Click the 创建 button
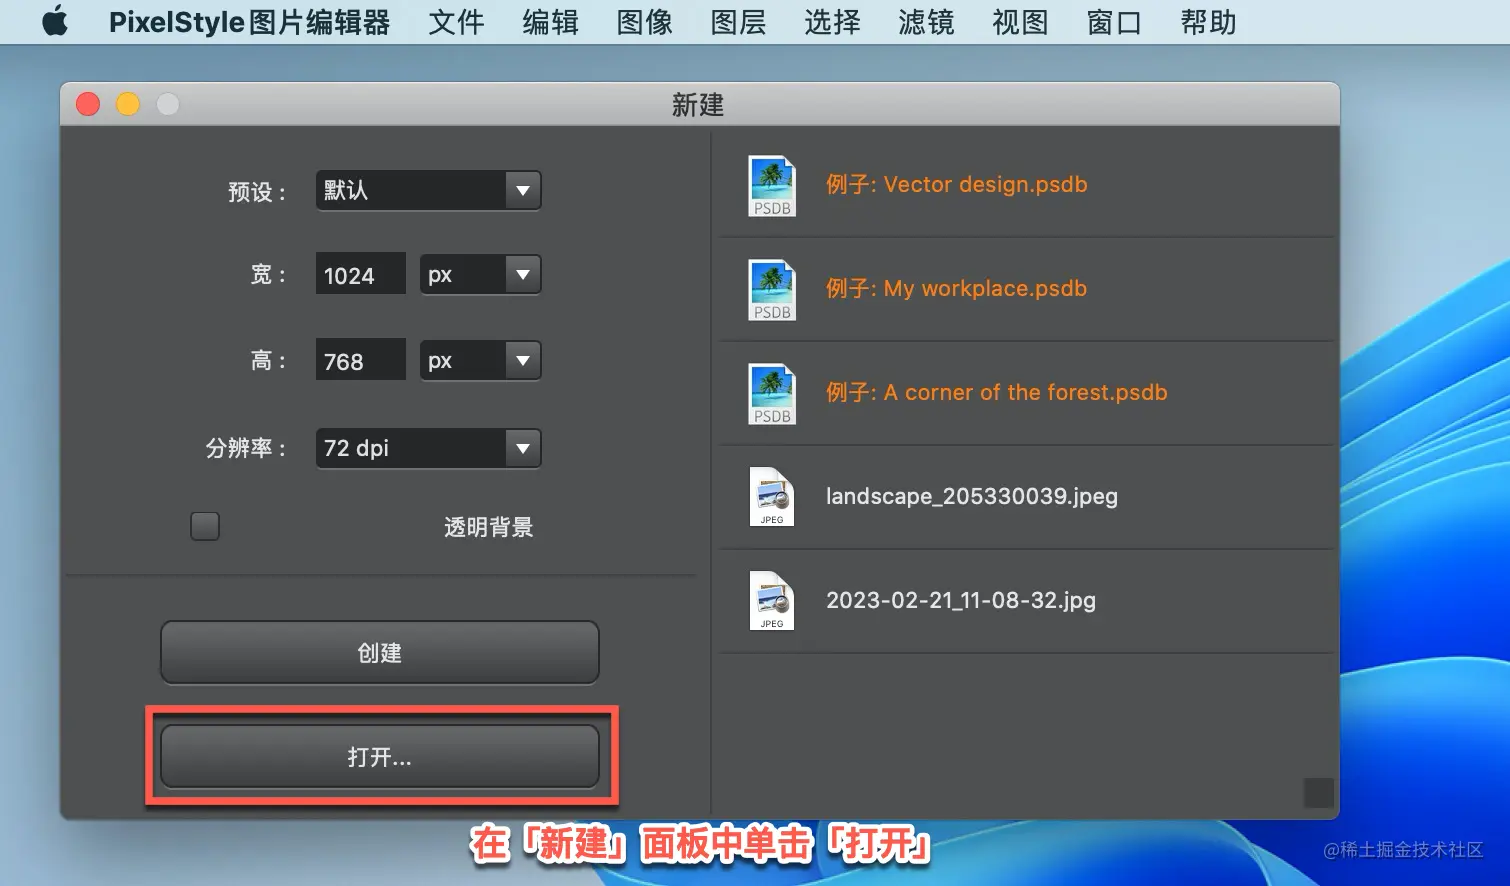Viewport: 1510px width, 886px height. coord(380,653)
